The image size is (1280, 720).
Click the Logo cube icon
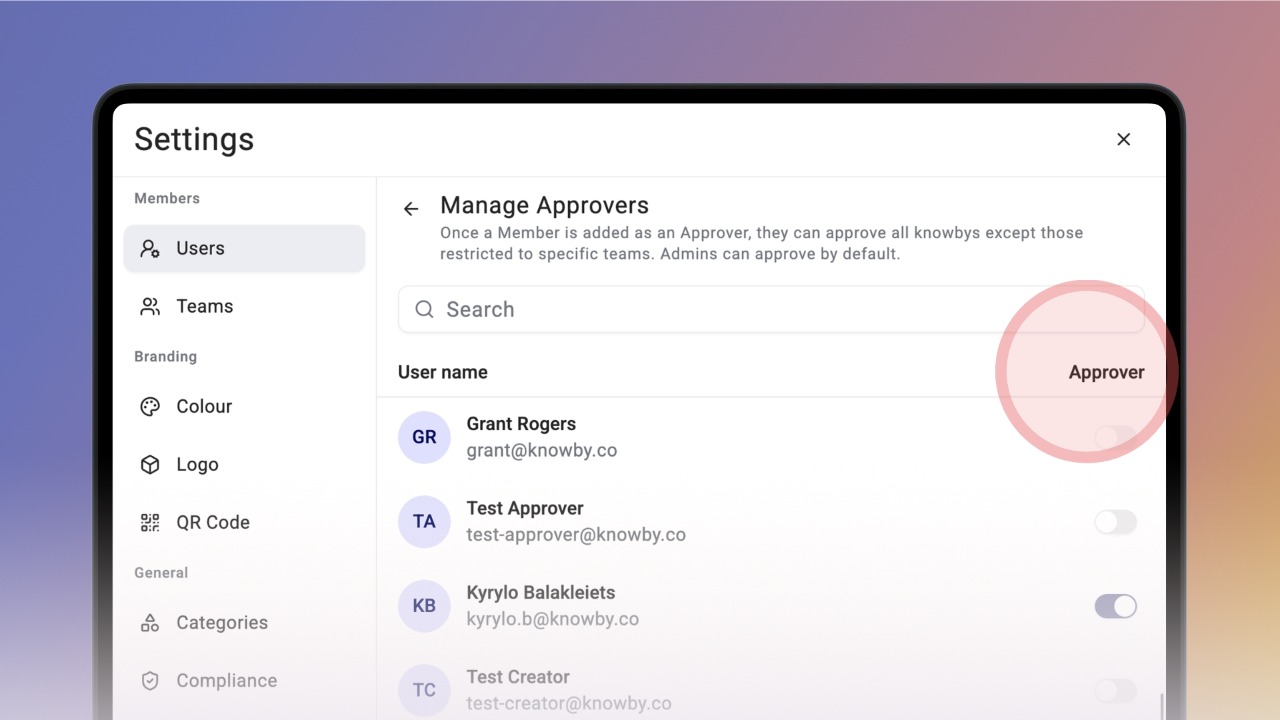(150, 465)
